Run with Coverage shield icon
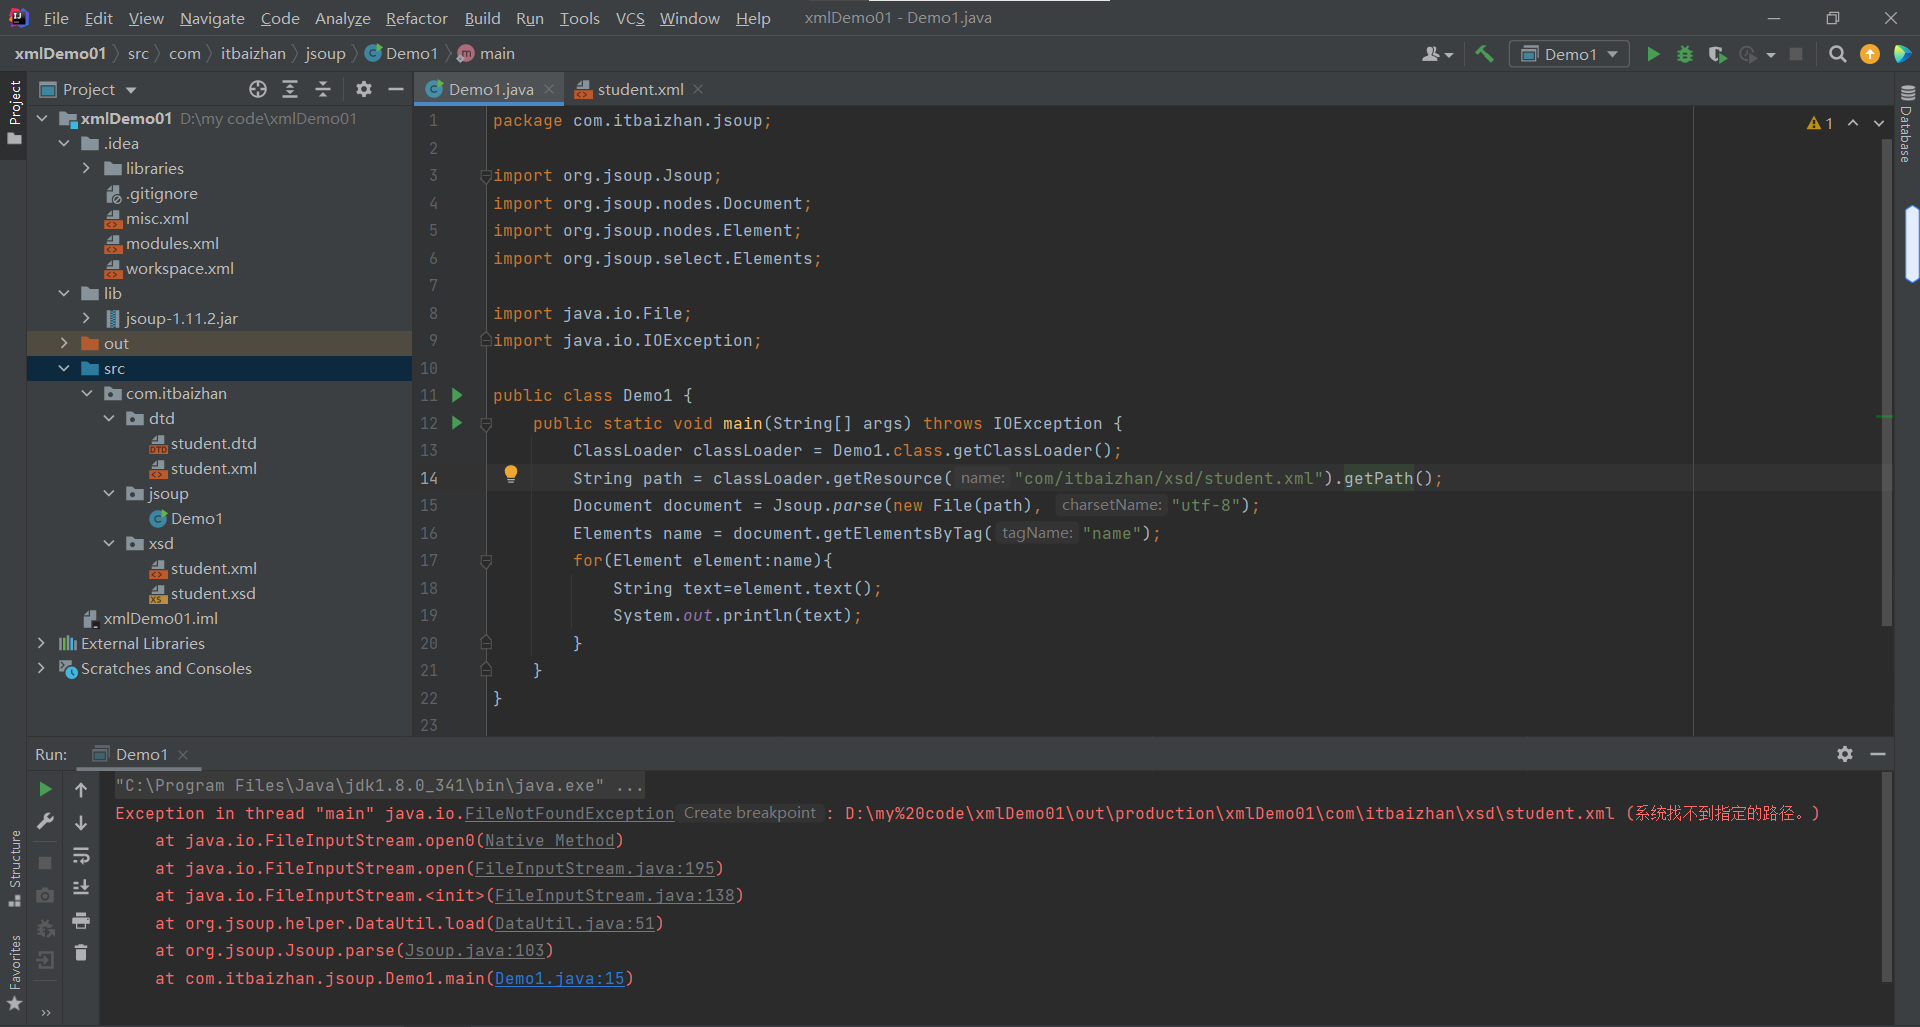 (x=1717, y=54)
